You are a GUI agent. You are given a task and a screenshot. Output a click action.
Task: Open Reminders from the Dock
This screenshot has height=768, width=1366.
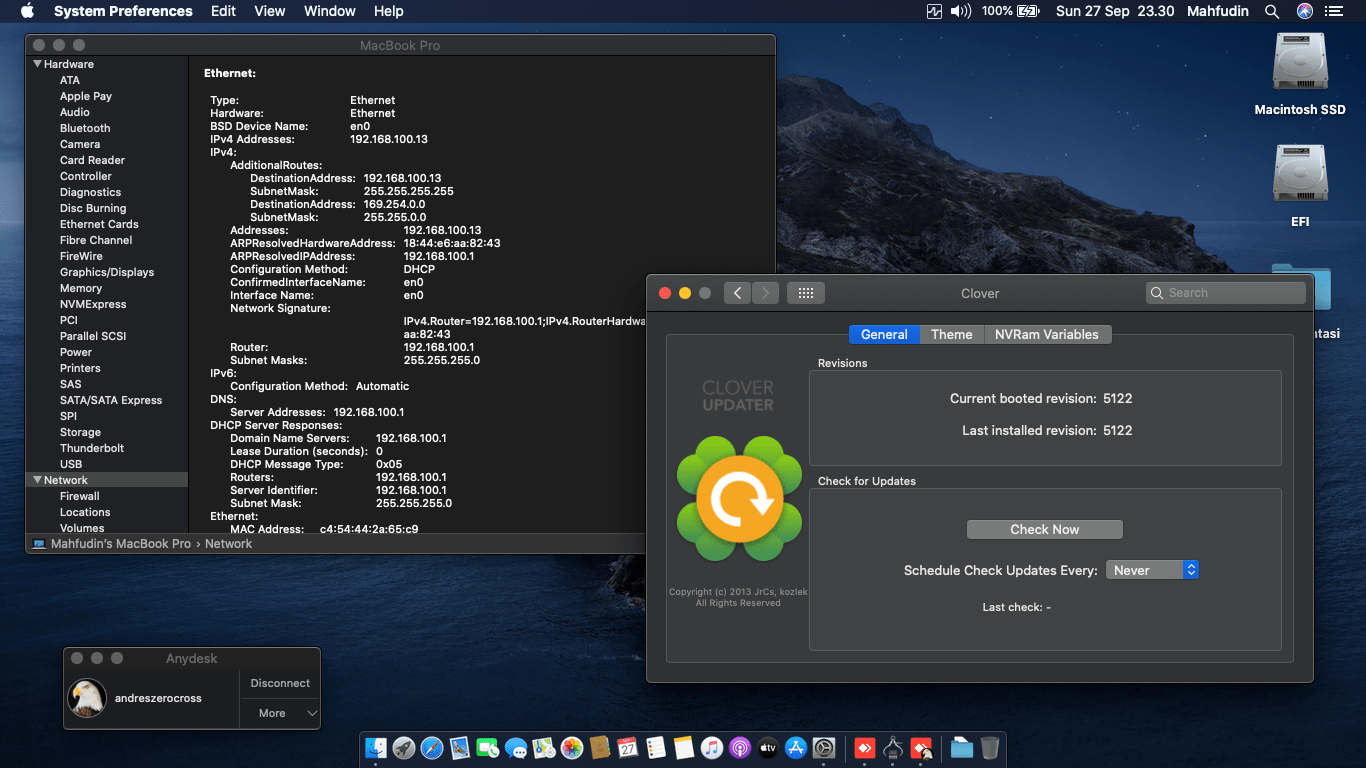656,748
